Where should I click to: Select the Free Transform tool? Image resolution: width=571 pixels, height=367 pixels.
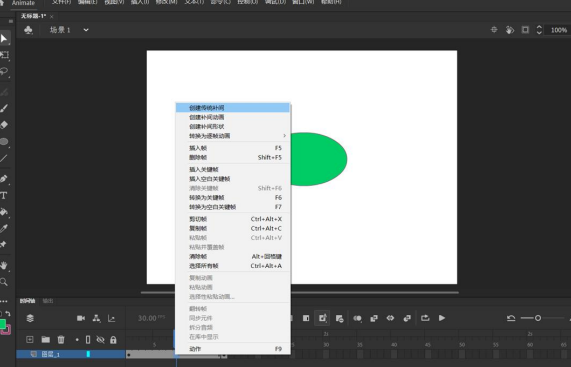4,55
